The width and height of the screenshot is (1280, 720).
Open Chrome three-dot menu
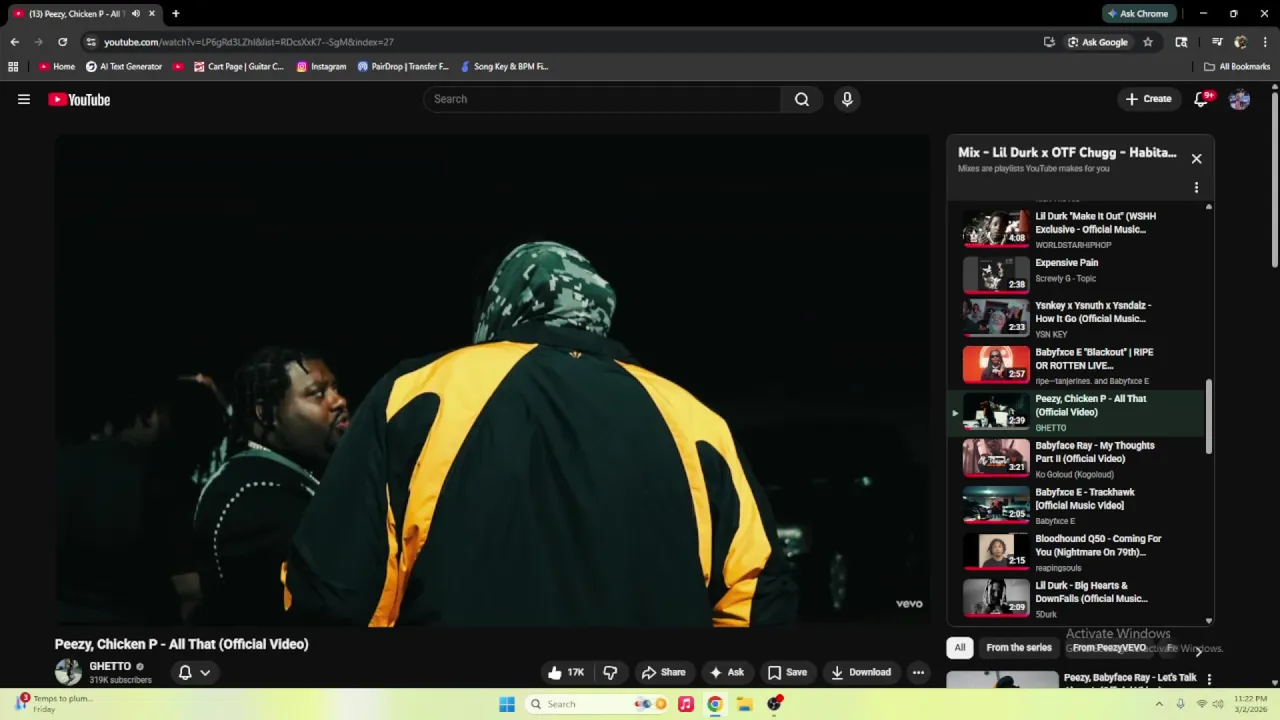coord(1265,42)
